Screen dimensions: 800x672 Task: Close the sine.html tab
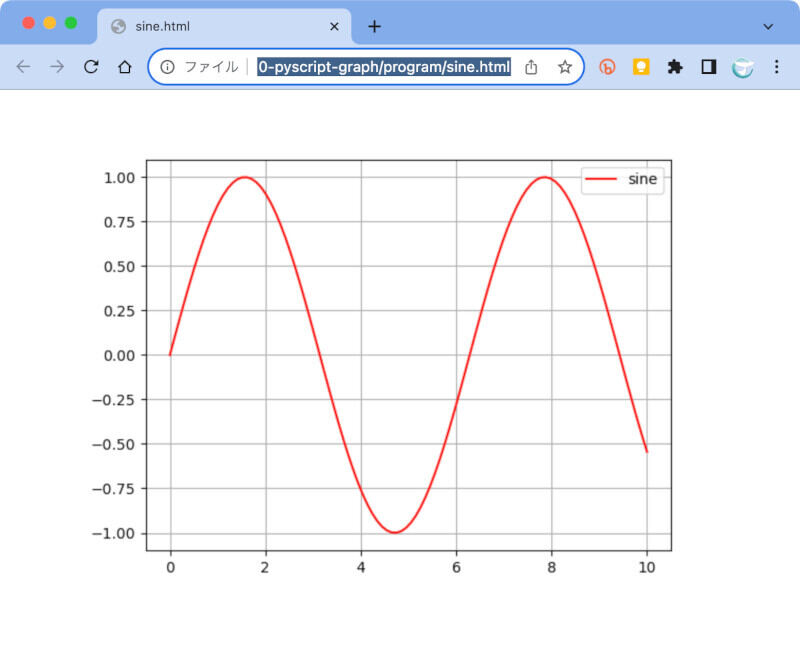pos(334,27)
